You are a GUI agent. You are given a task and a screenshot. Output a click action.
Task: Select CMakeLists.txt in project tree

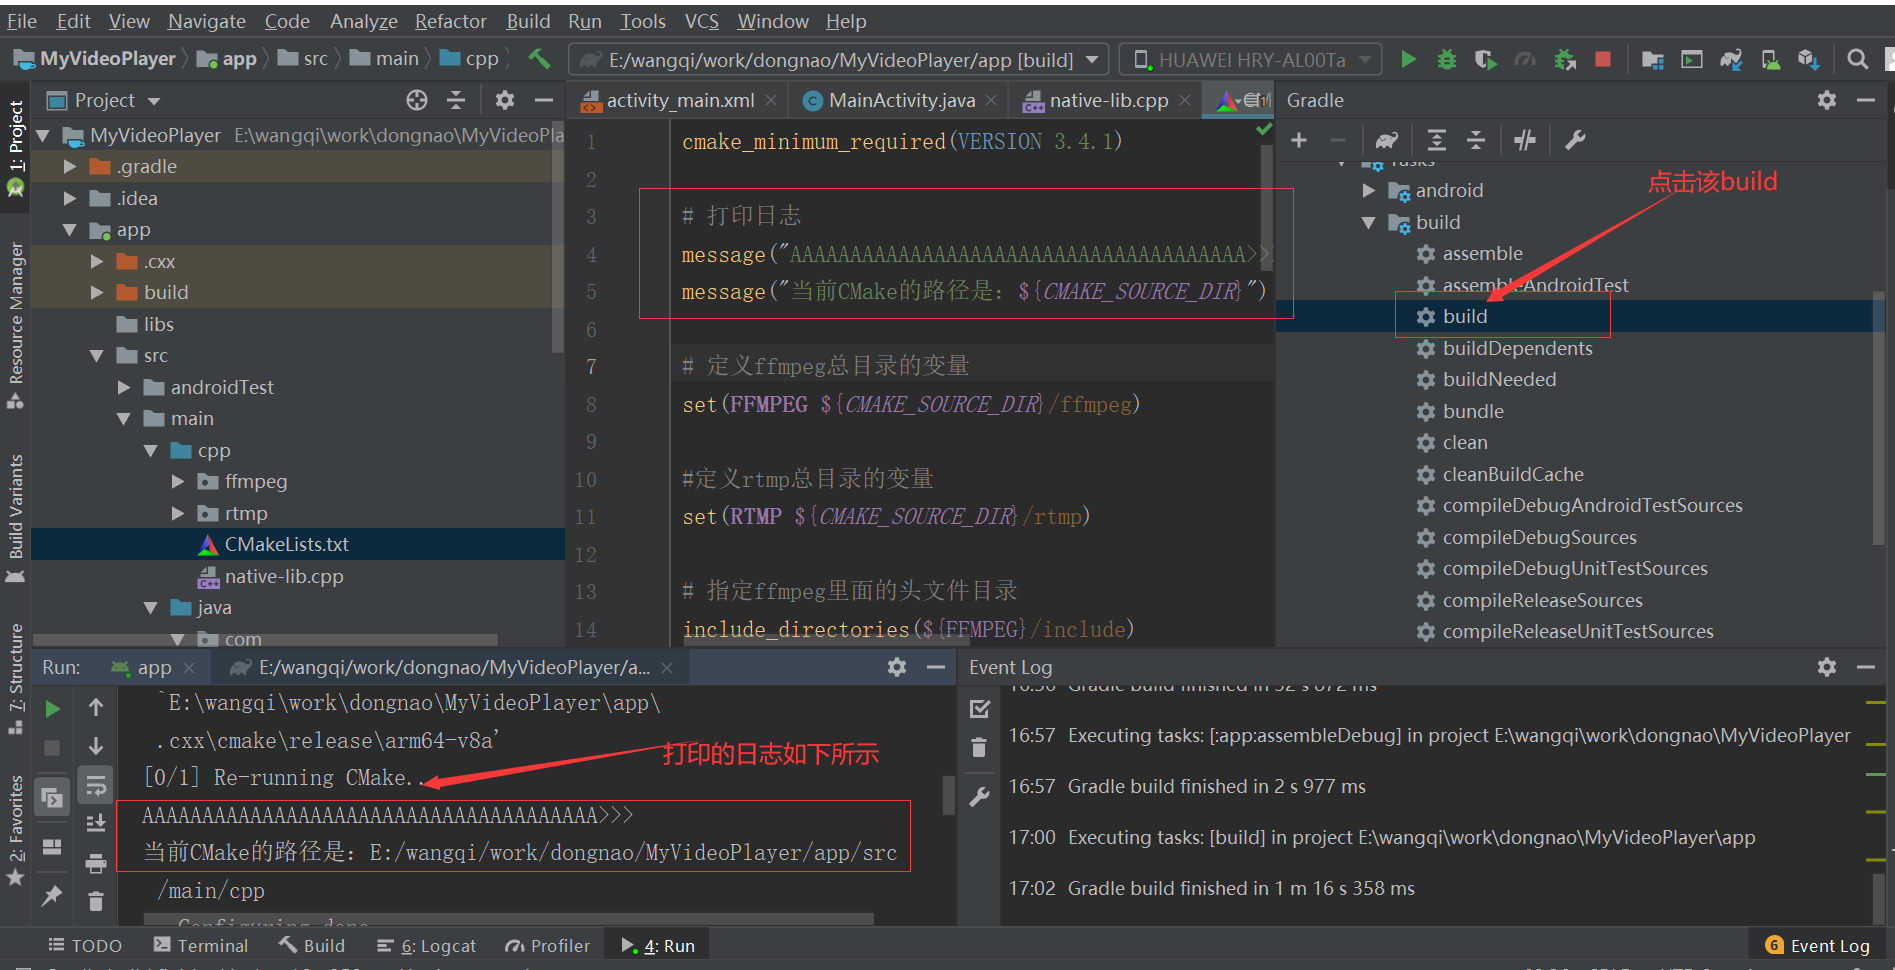tap(286, 544)
